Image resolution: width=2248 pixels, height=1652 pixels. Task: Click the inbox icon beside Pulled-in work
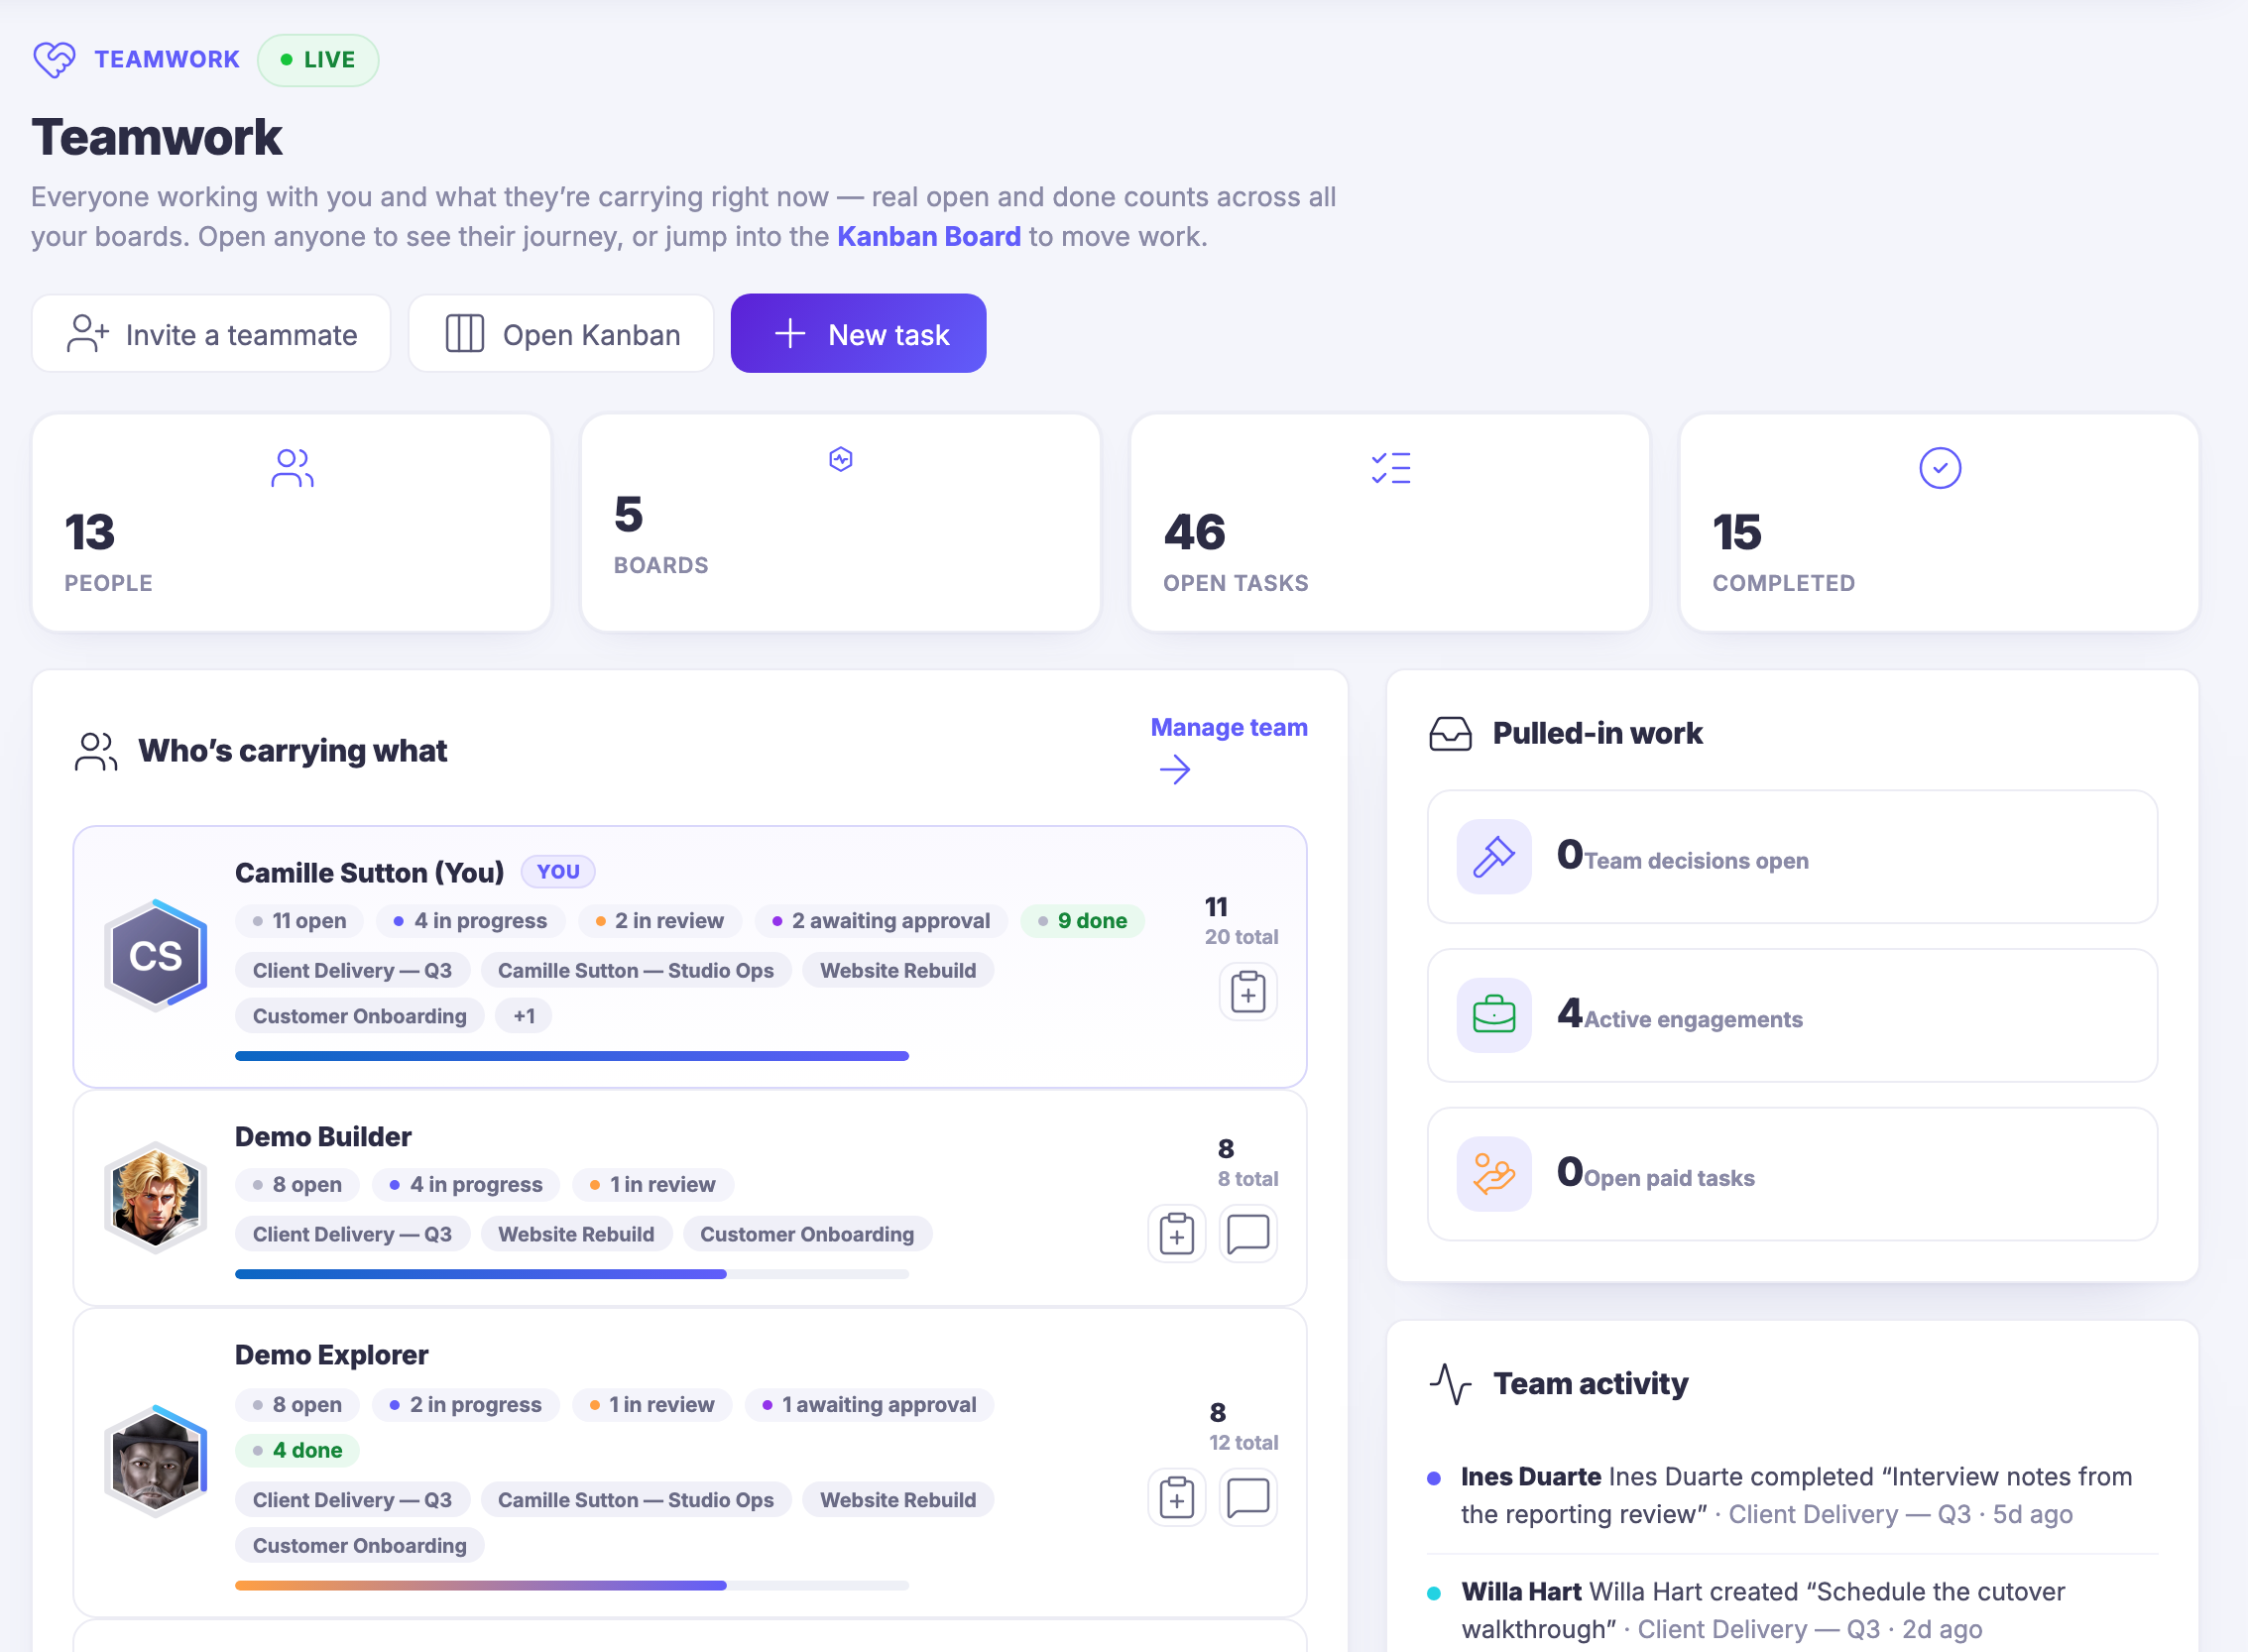[x=1450, y=733]
